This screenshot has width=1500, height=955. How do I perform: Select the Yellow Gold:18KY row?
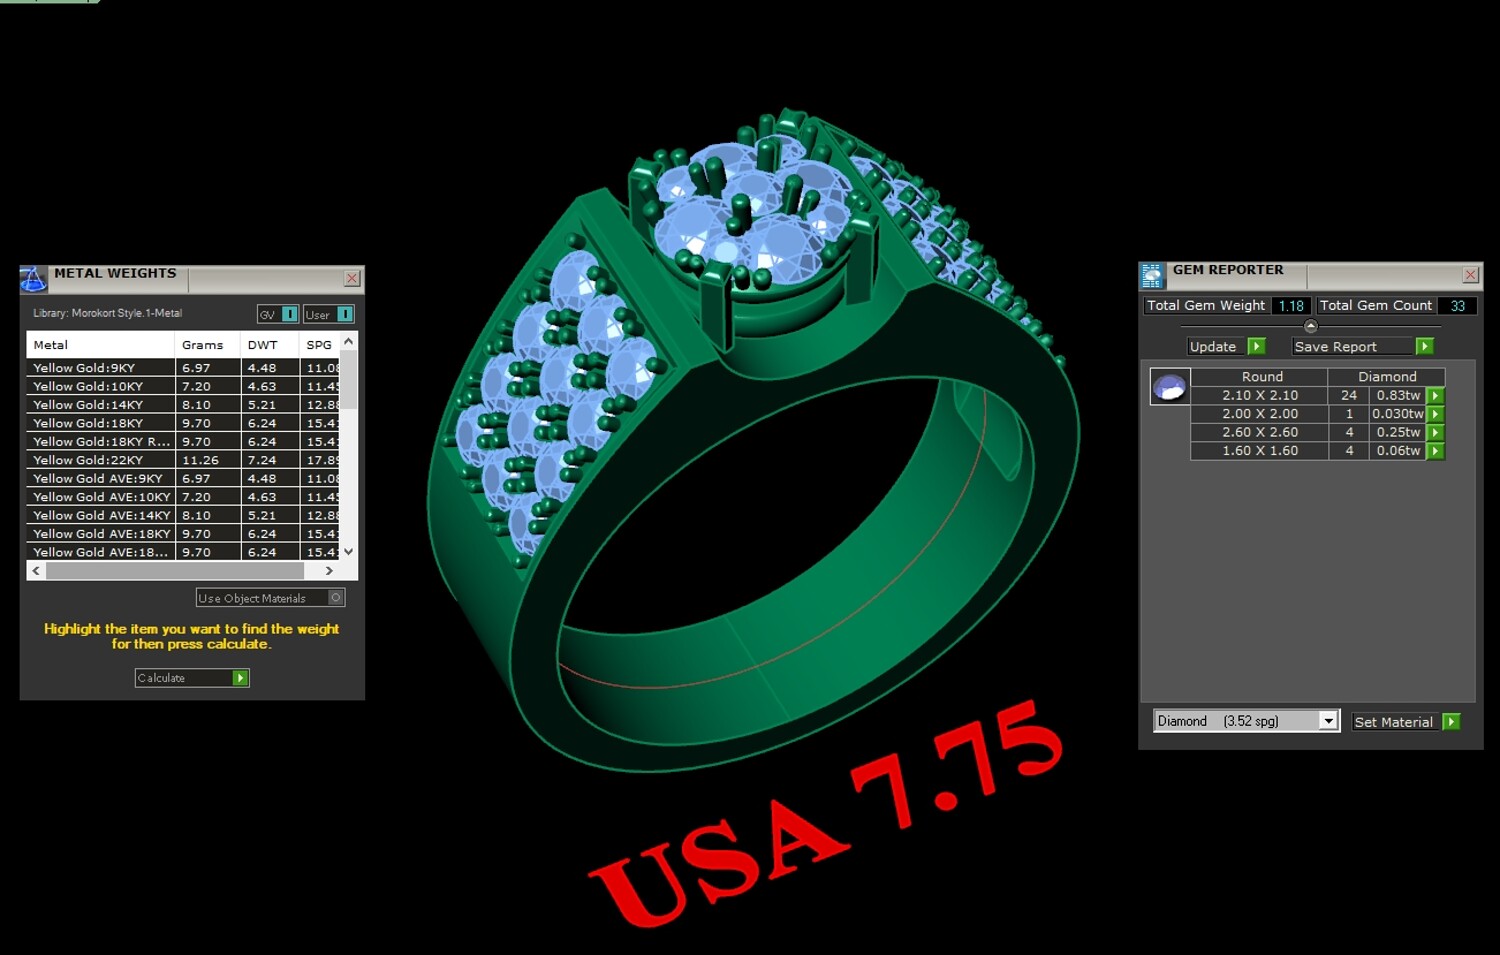click(183, 423)
